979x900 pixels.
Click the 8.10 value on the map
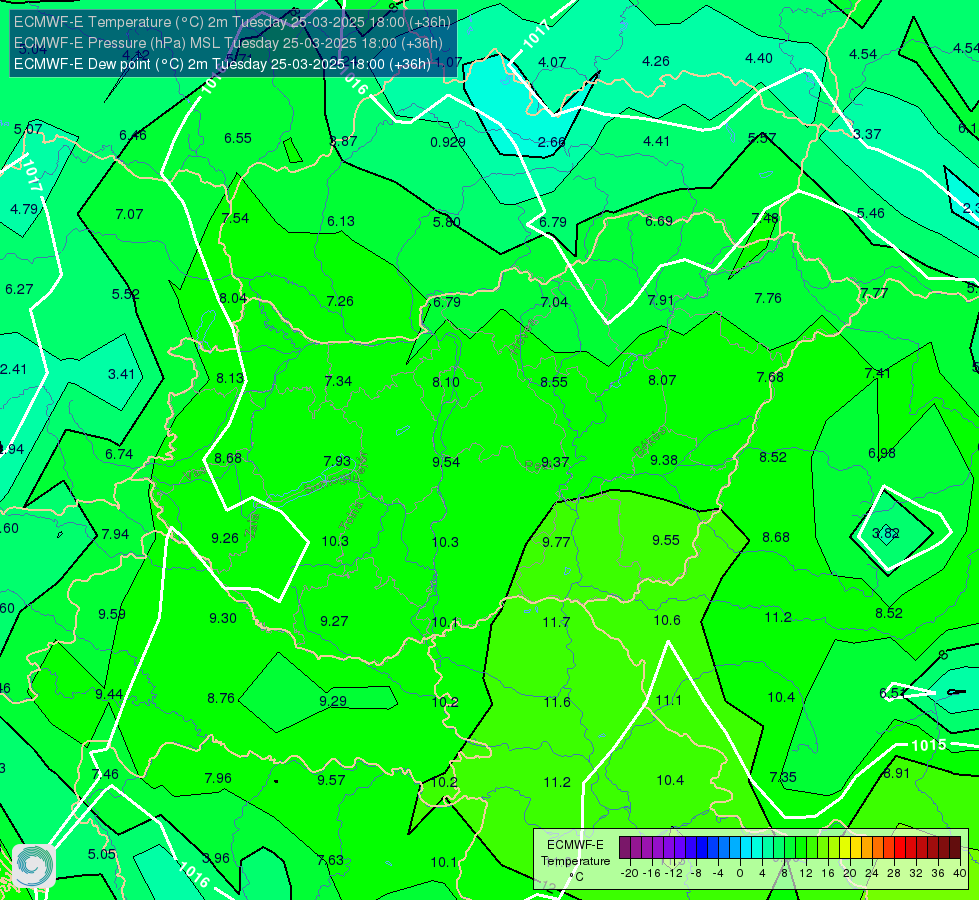coord(446,382)
